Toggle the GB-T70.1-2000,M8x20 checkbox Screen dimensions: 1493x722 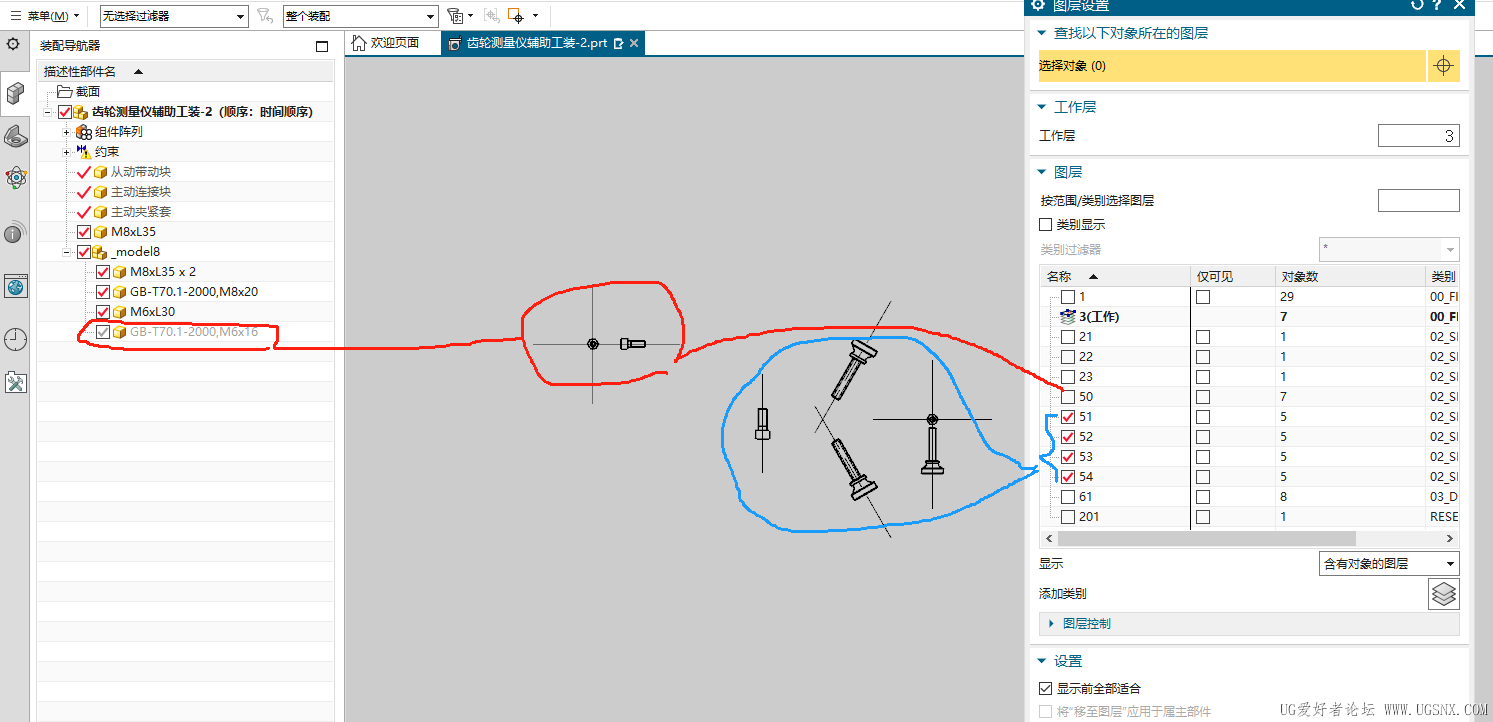coord(103,292)
